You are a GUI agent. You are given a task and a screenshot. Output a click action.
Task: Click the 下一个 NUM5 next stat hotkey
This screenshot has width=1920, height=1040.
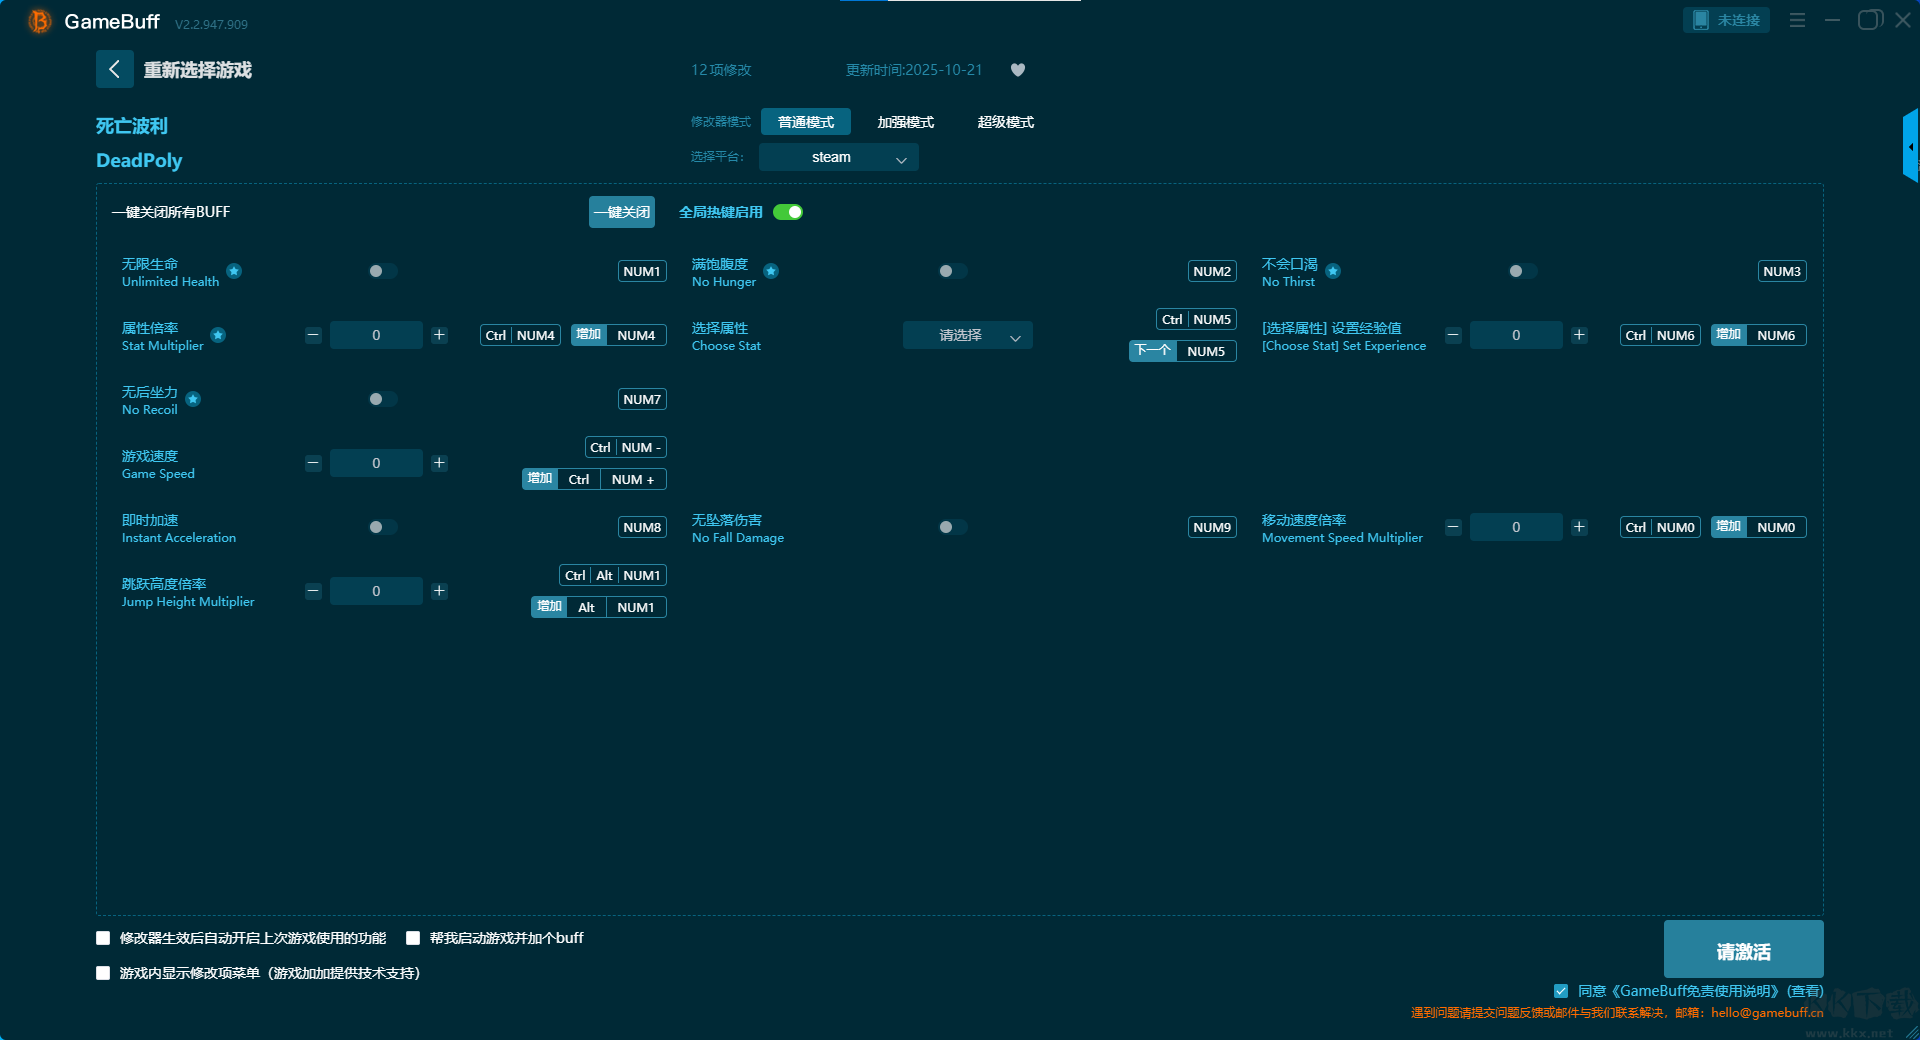1183,351
